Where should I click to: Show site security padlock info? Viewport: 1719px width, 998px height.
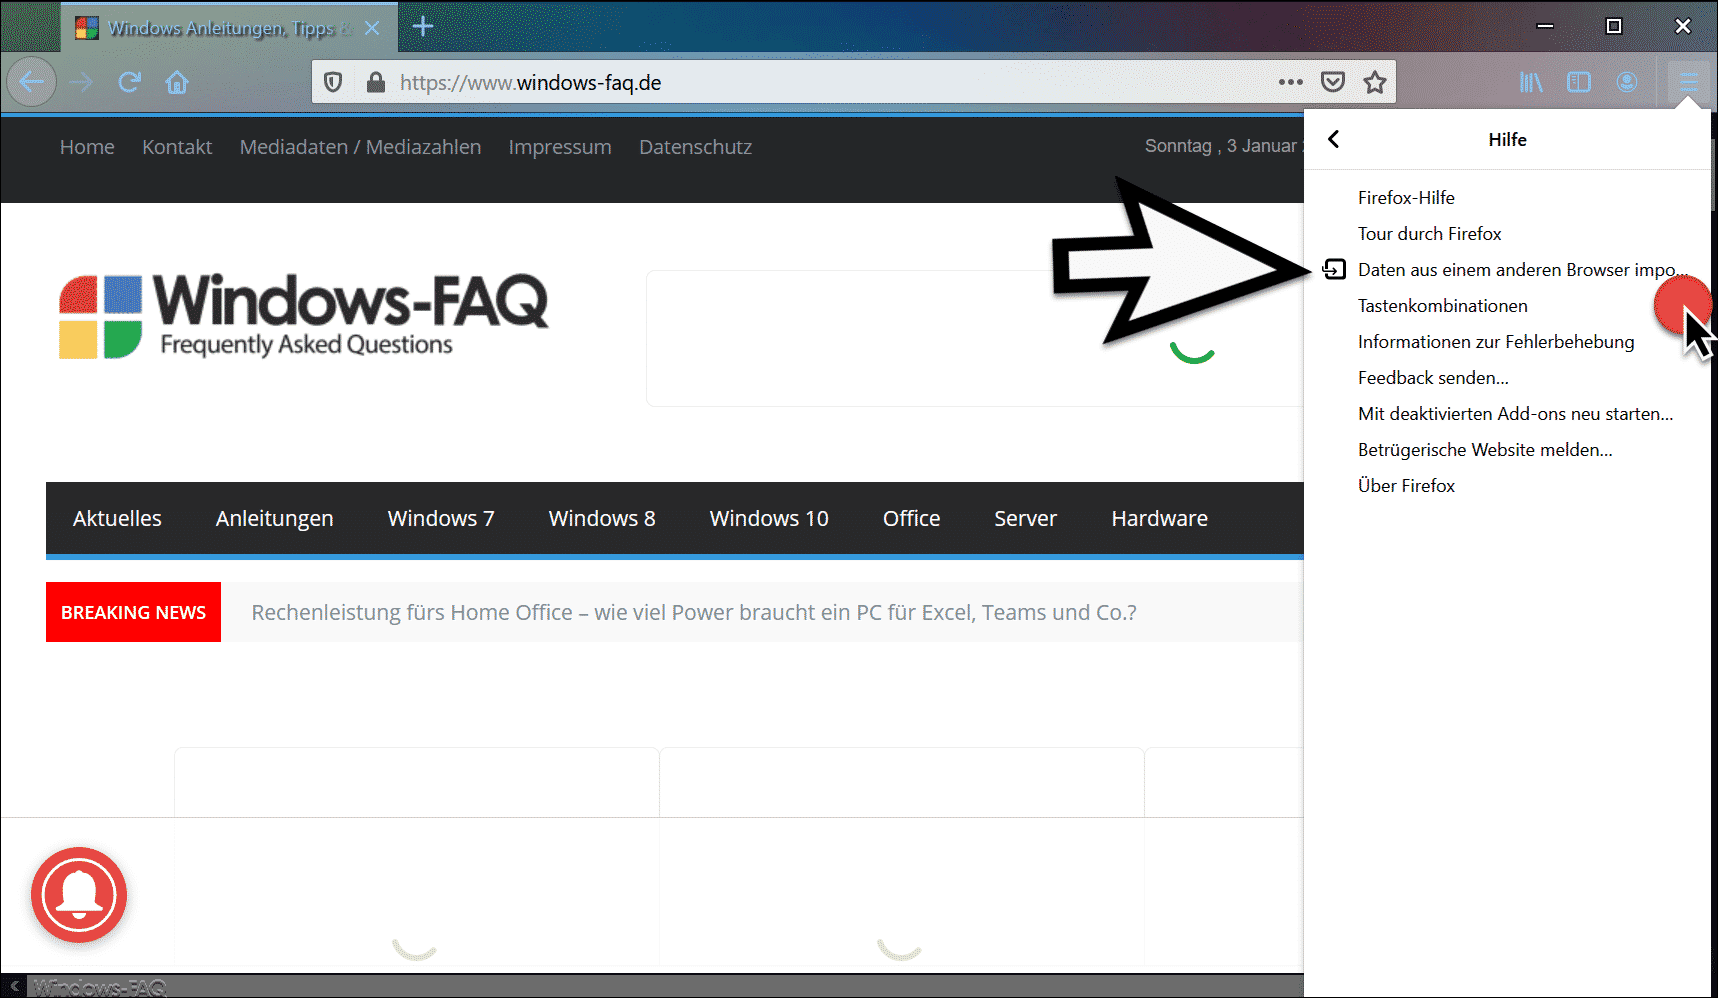pos(376,82)
